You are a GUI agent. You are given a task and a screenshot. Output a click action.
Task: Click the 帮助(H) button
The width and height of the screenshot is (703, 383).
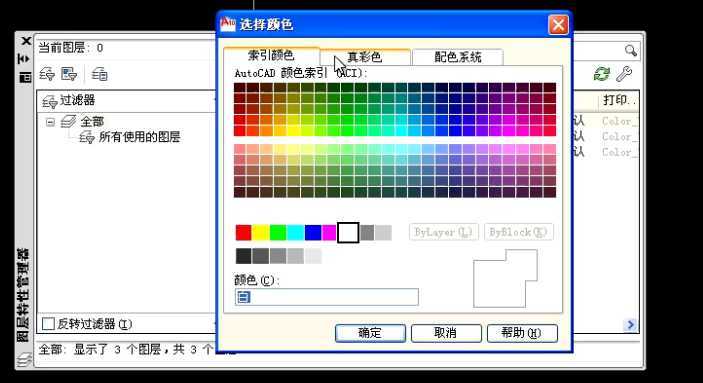coord(522,333)
